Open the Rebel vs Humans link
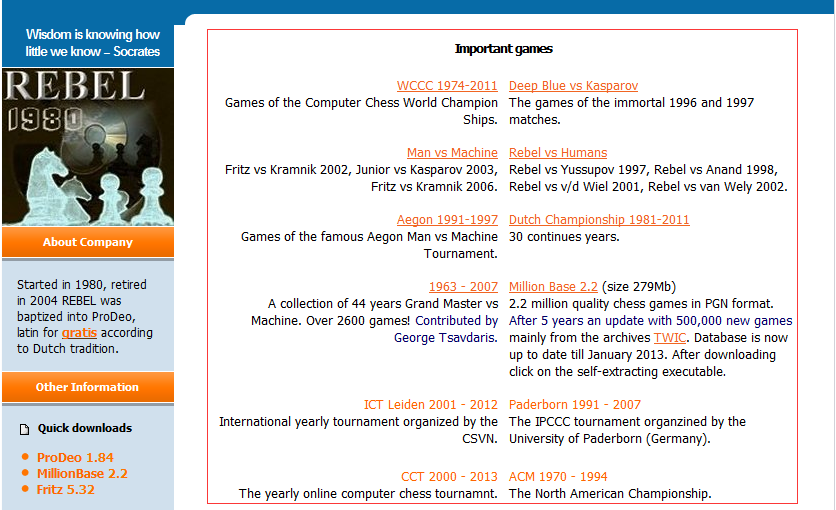This screenshot has width=836, height=510. [x=558, y=153]
